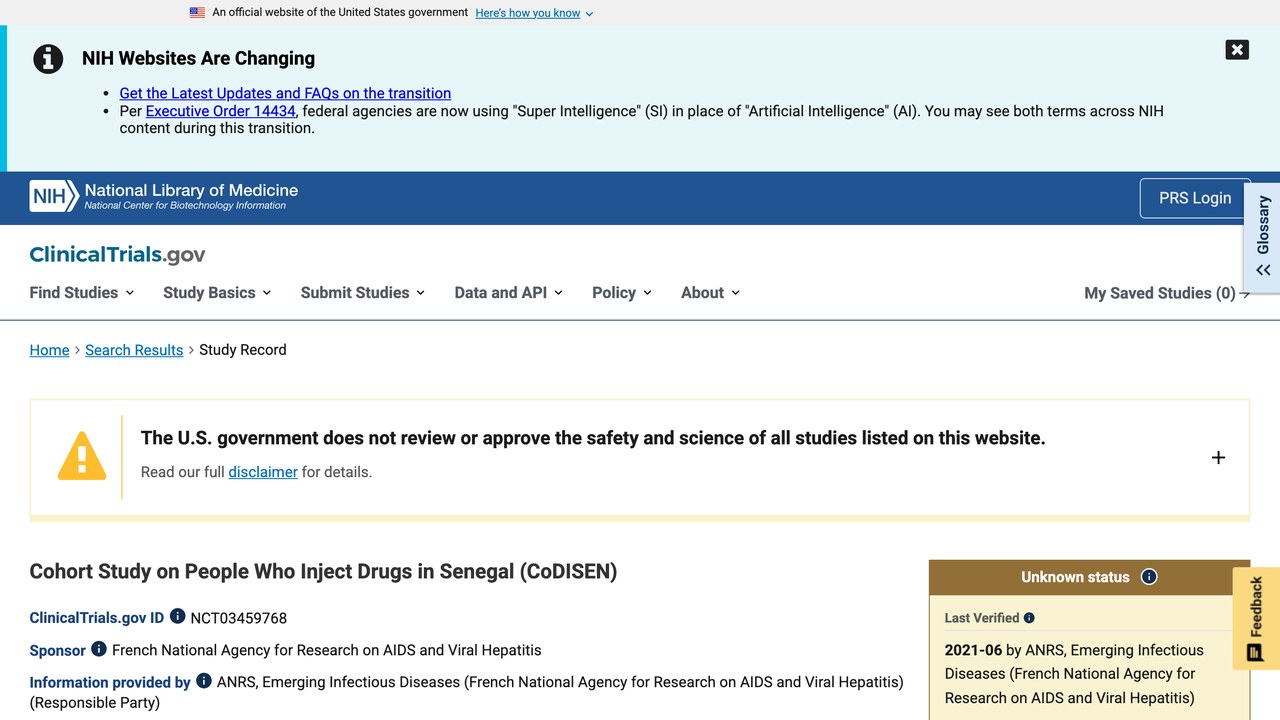Open Latest Updates and FAQs transition link
The image size is (1280, 720).
(285, 93)
